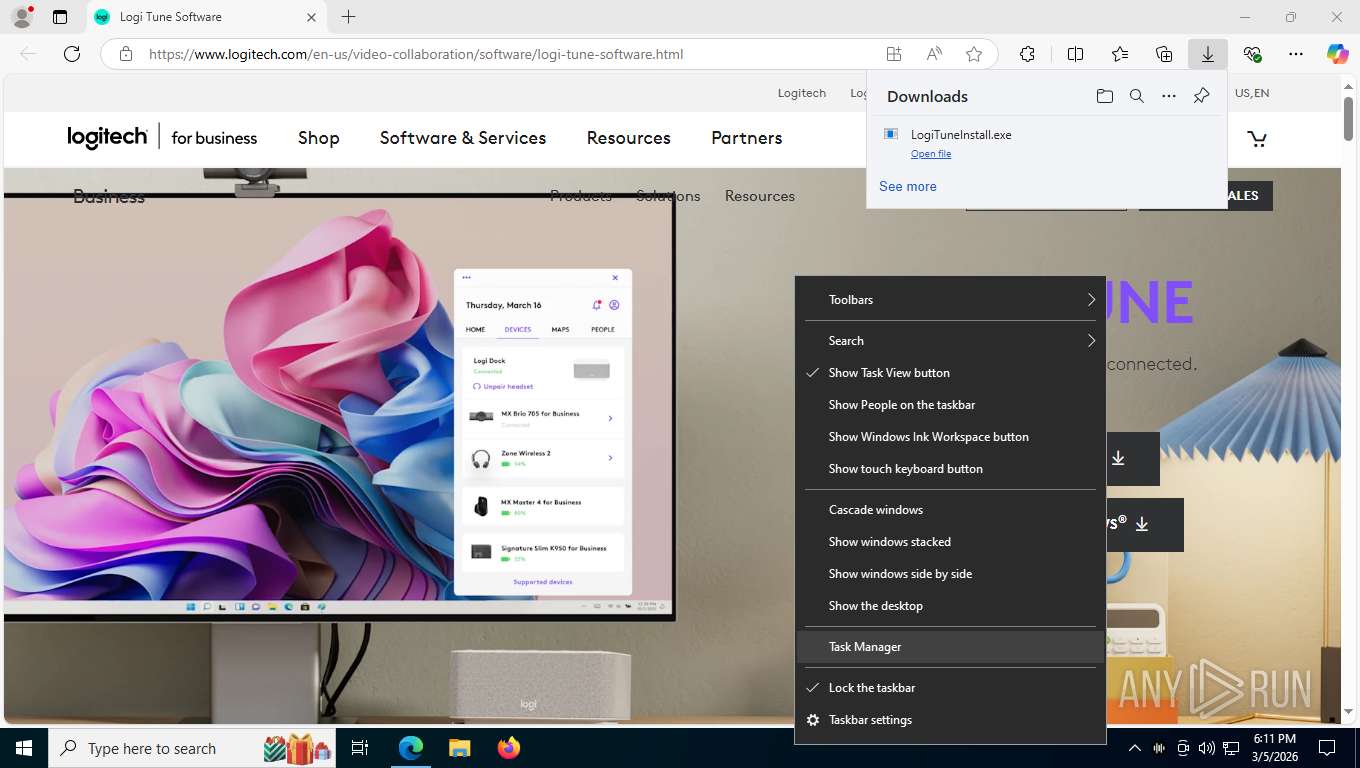Open browser Extensions icon
The height and width of the screenshot is (768, 1360).
coord(1027,54)
